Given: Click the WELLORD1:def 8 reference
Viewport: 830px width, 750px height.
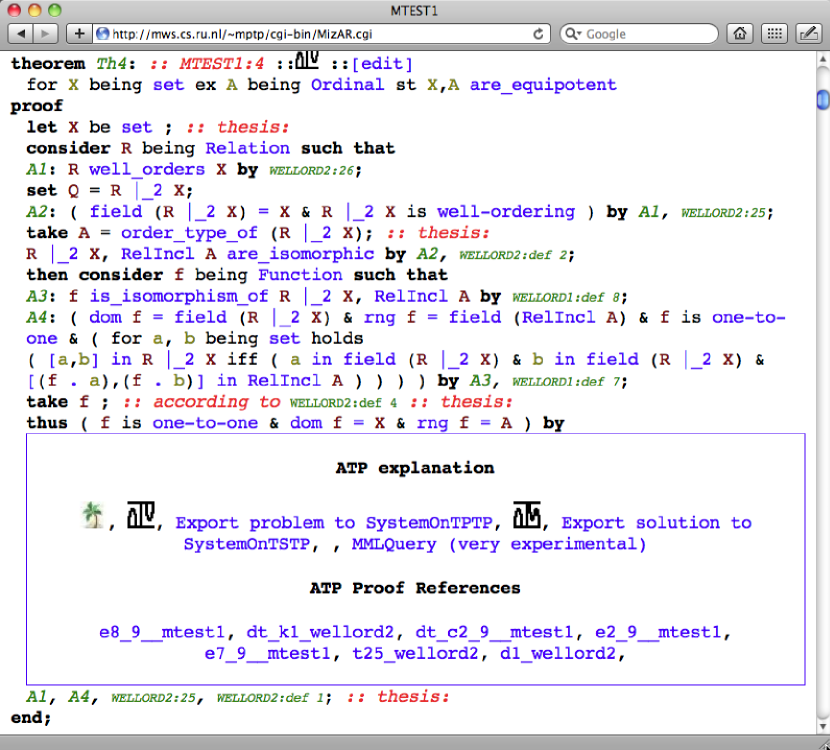Looking at the screenshot, I should (566, 297).
